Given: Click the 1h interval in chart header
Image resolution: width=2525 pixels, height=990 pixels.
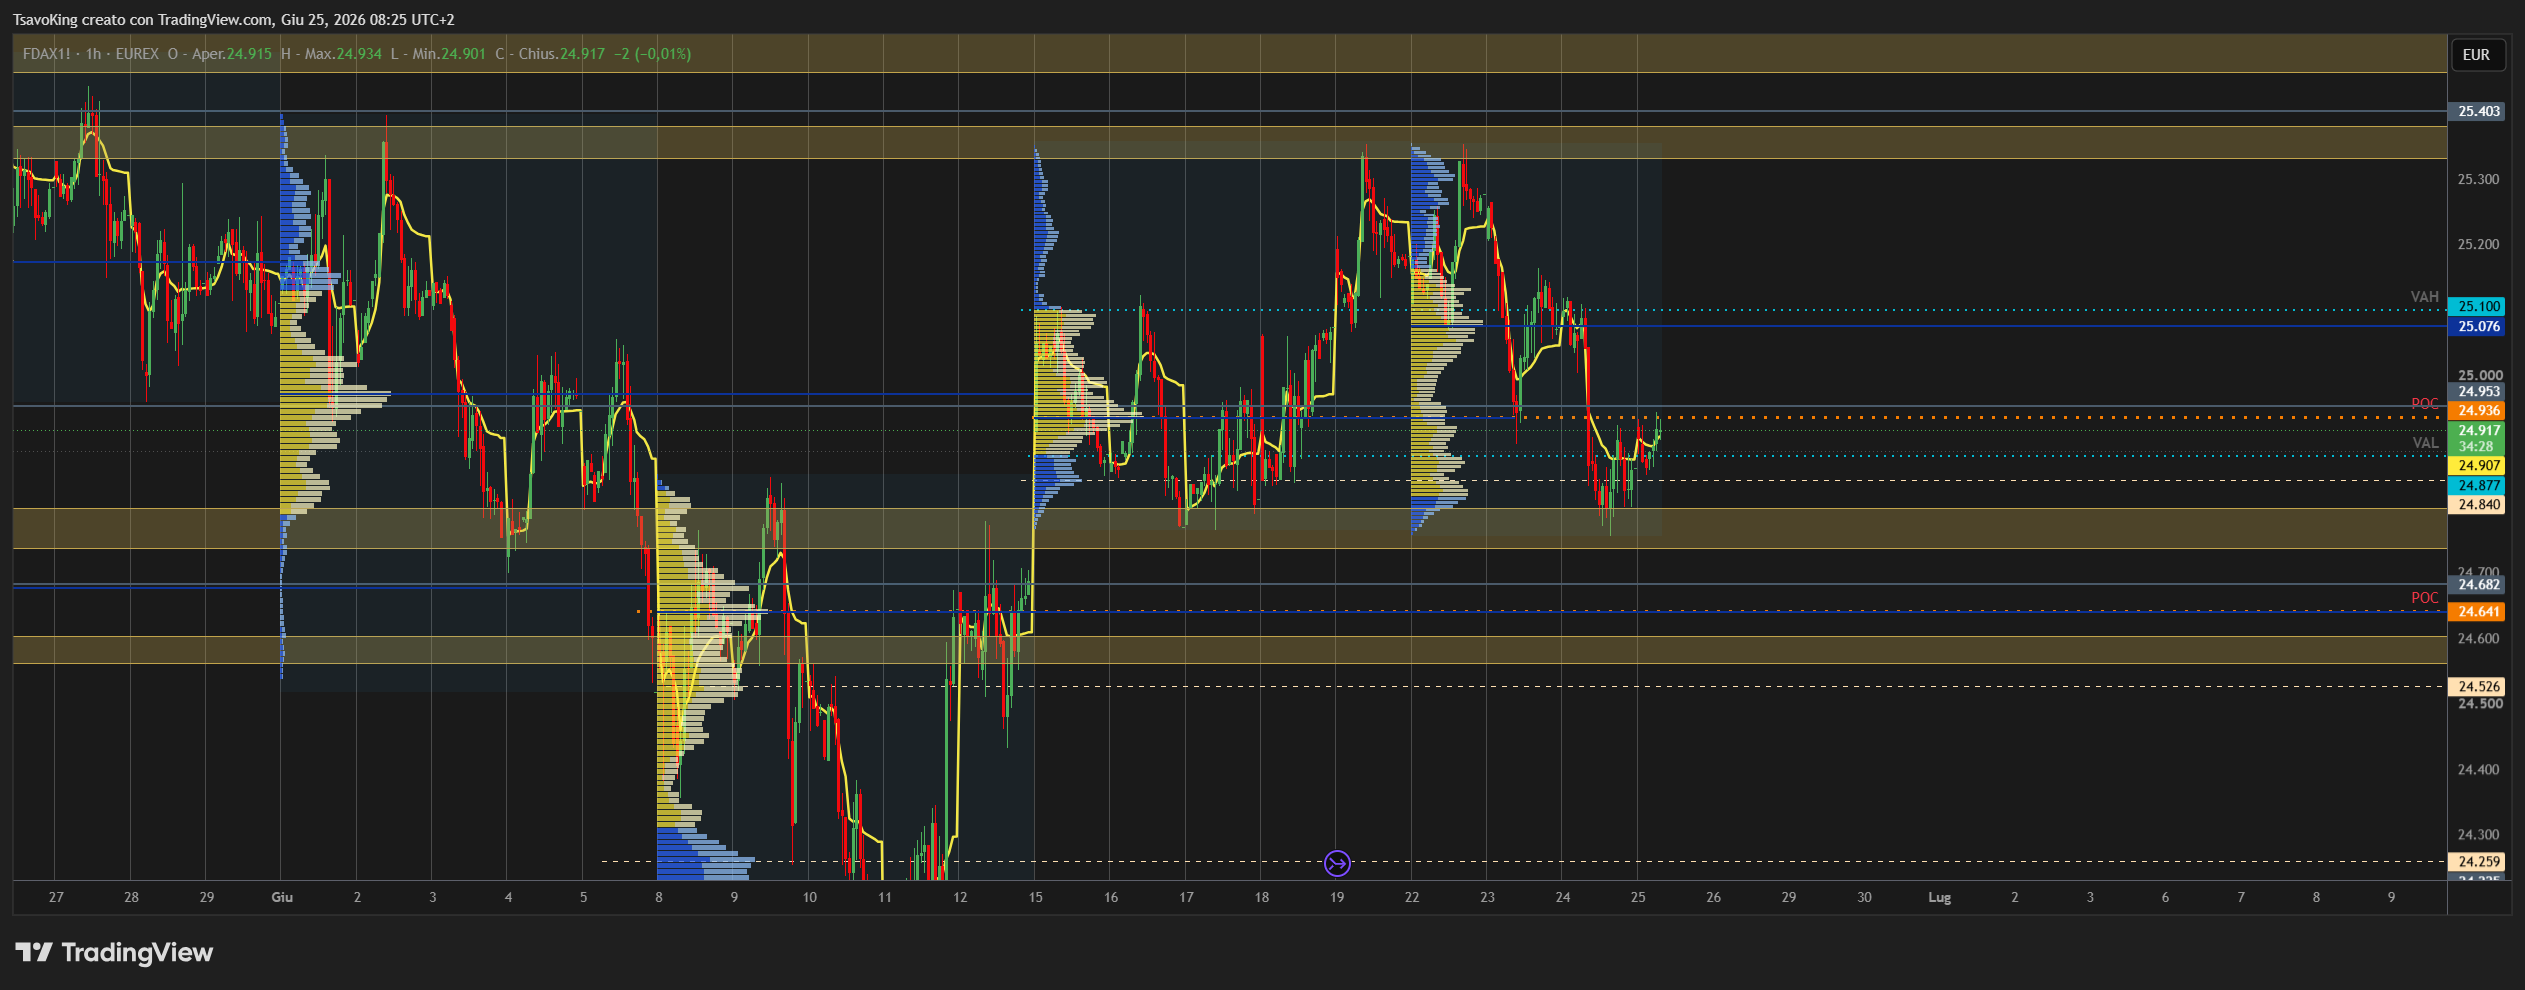Looking at the screenshot, I should (x=93, y=54).
